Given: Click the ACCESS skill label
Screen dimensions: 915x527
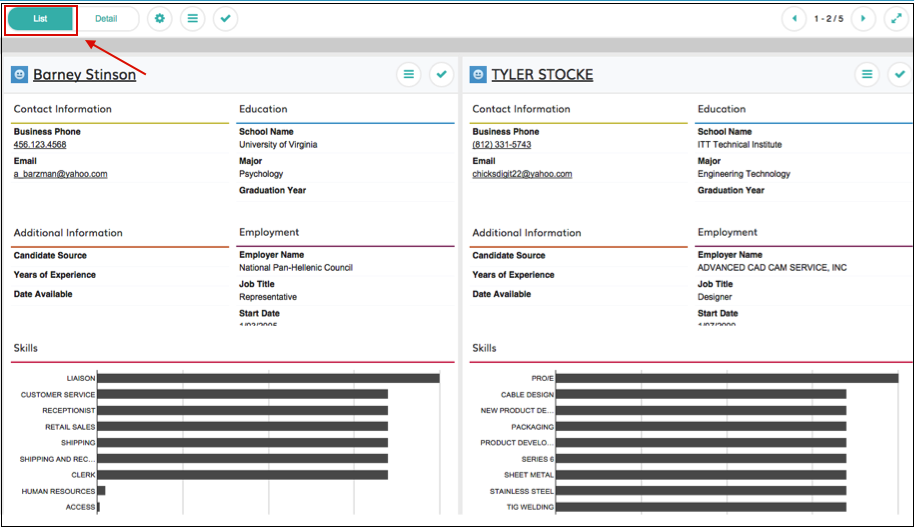Looking at the screenshot, I should tap(81, 507).
